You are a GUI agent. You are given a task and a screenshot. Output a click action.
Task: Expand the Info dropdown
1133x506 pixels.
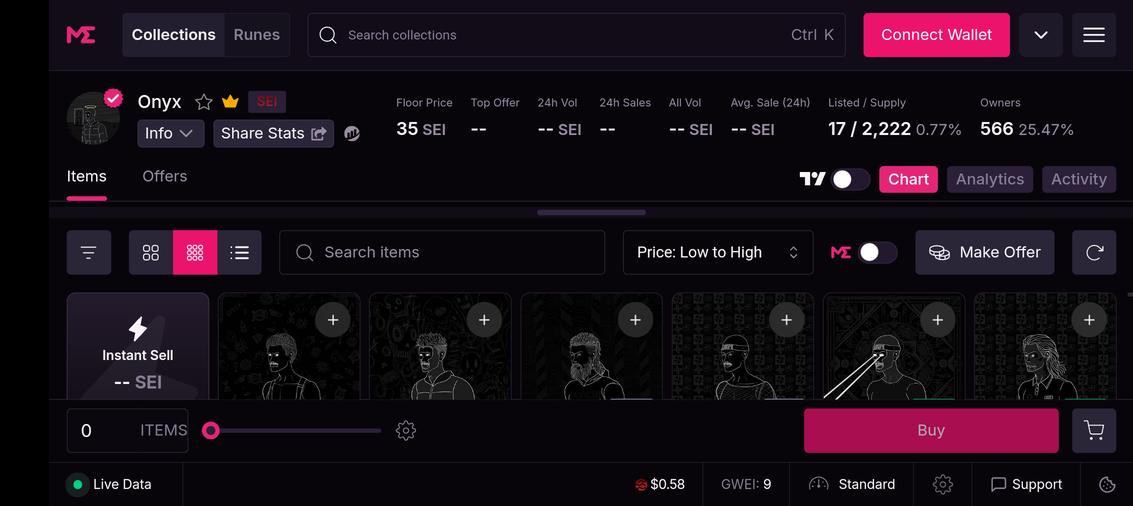tap(170, 134)
